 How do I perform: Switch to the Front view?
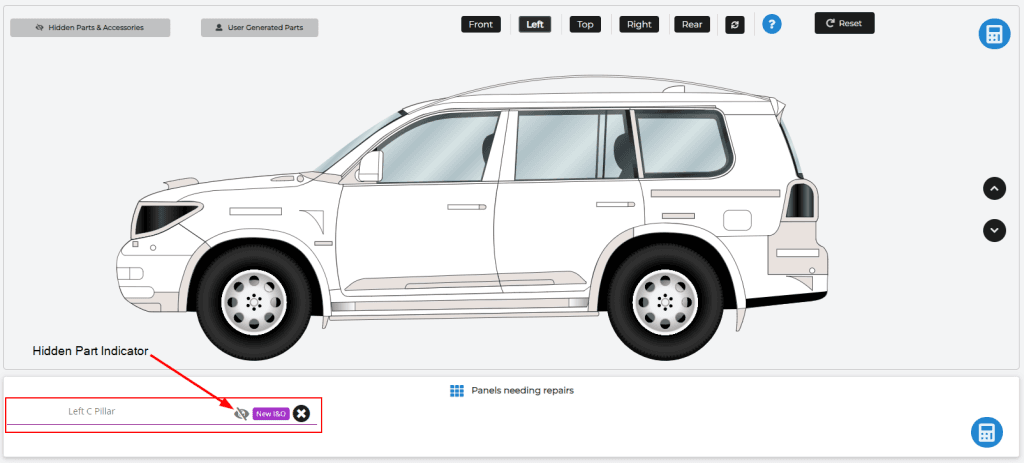point(481,24)
